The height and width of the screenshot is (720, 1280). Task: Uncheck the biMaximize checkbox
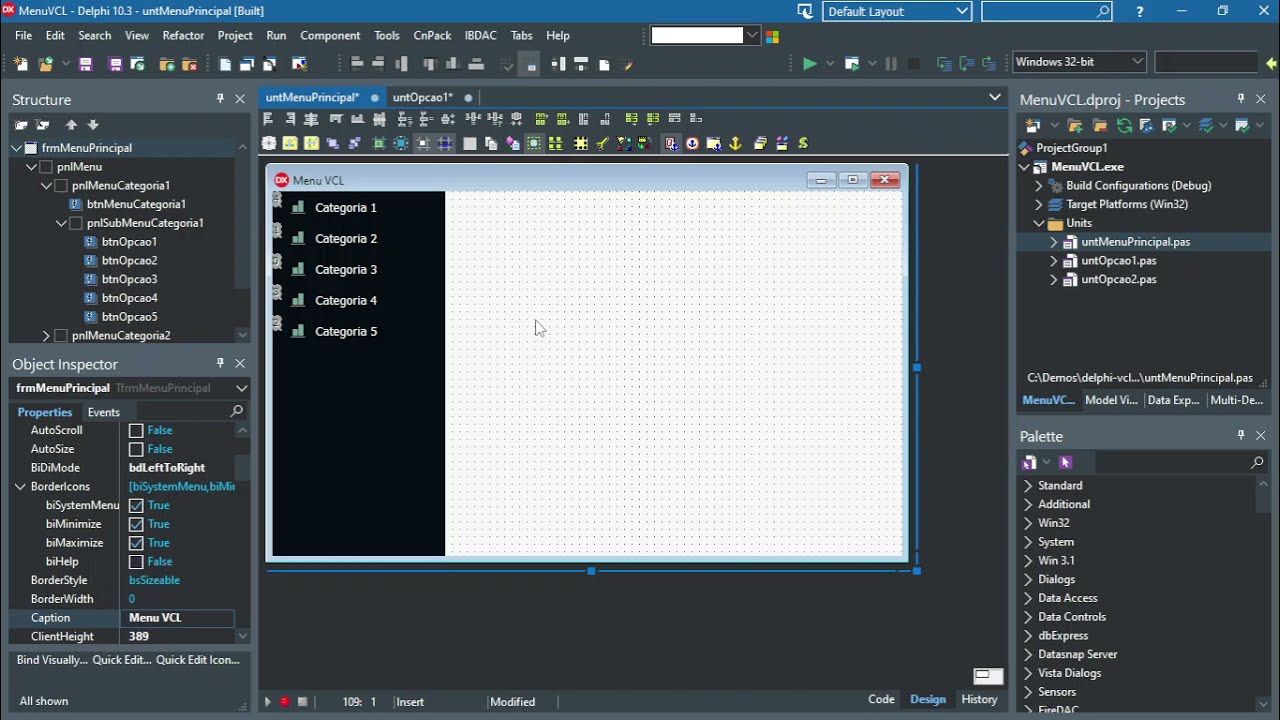click(x=136, y=543)
